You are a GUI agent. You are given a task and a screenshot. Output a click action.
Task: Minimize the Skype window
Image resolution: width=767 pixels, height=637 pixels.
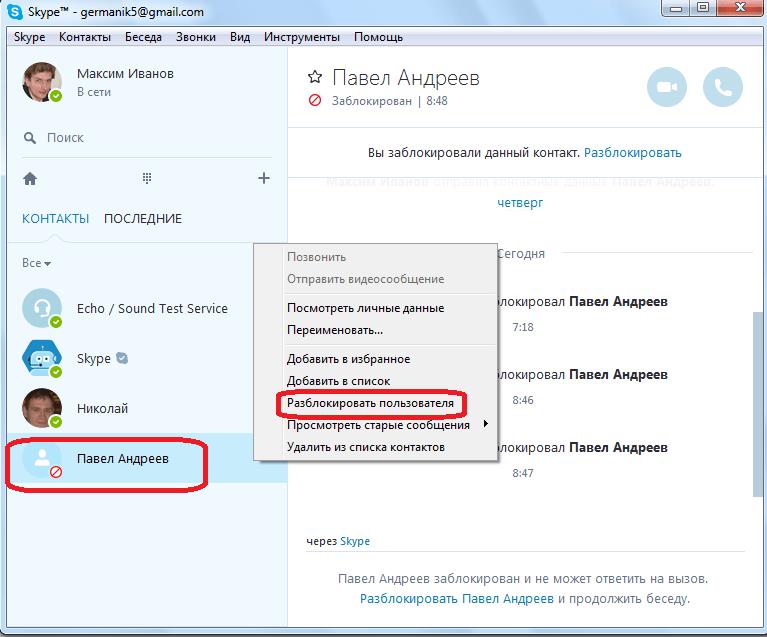[x=676, y=9]
